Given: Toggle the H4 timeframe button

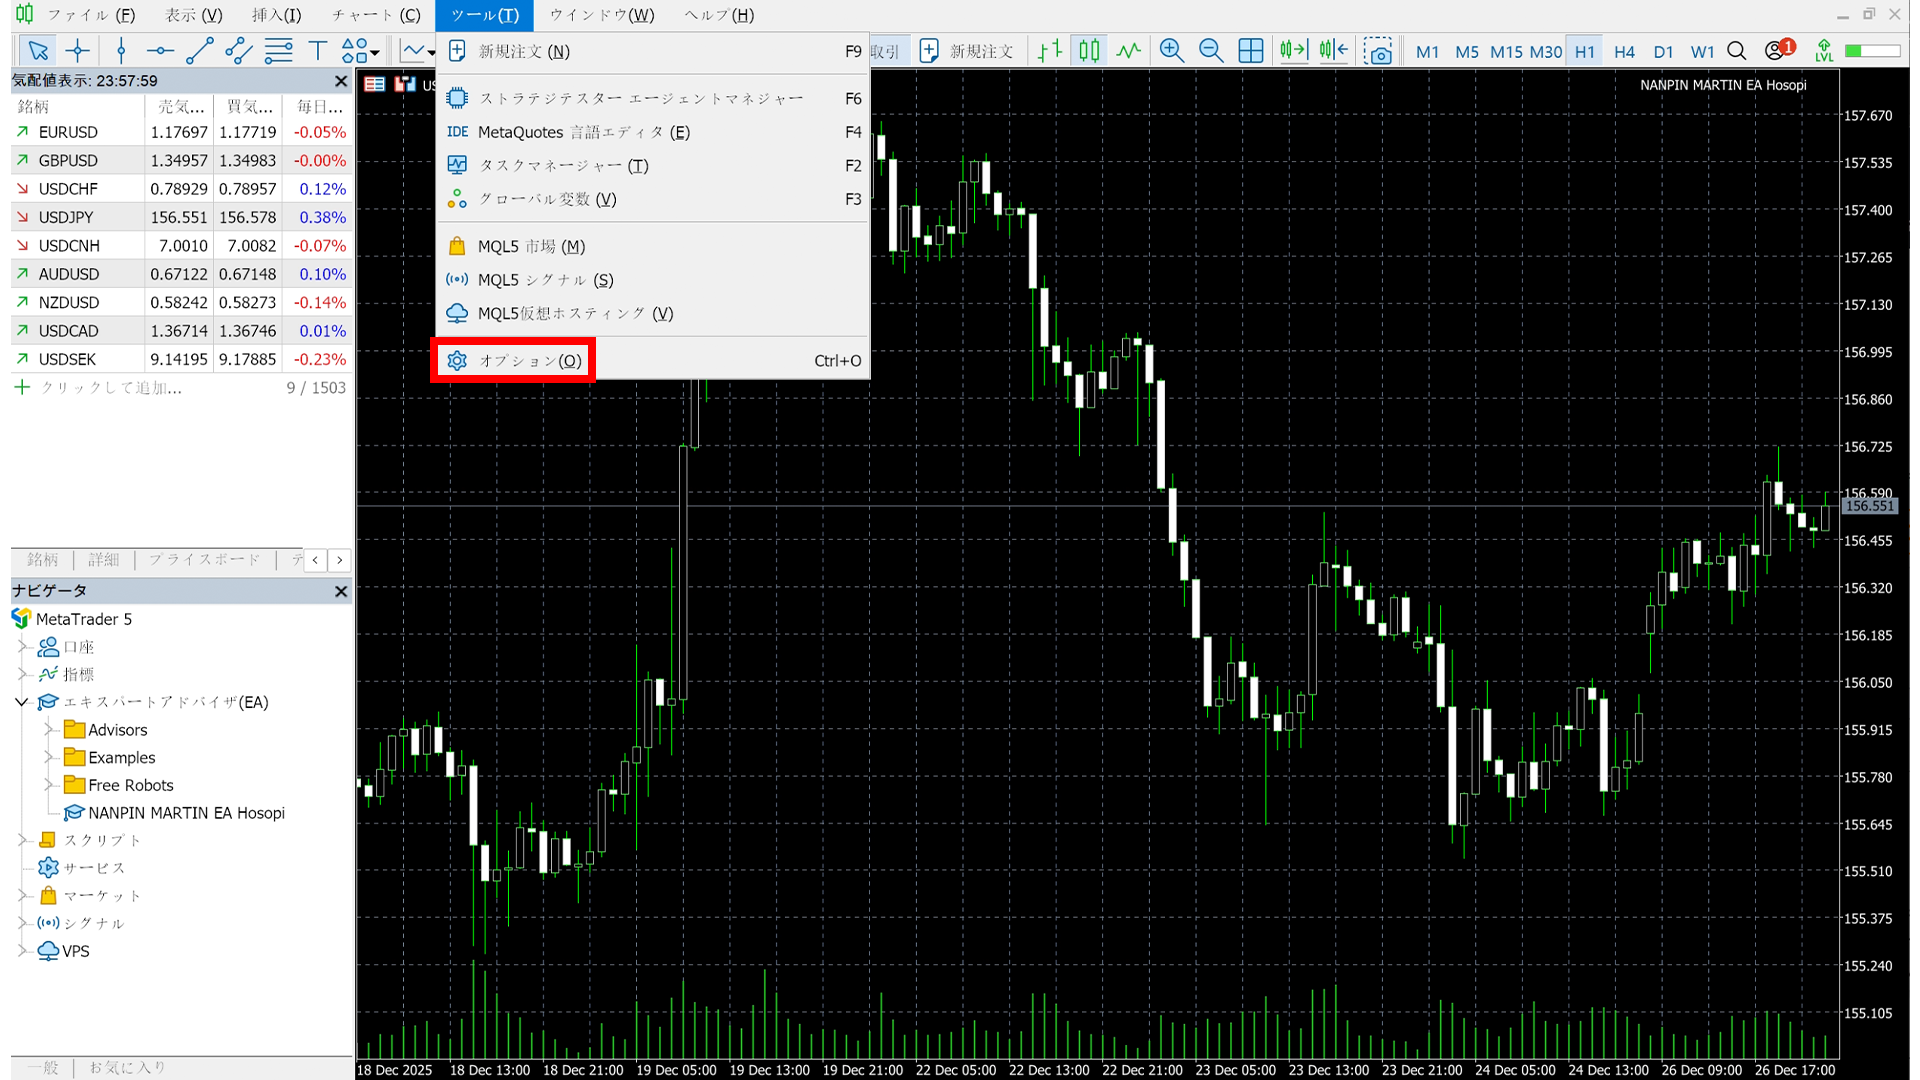Looking at the screenshot, I should coord(1624,52).
